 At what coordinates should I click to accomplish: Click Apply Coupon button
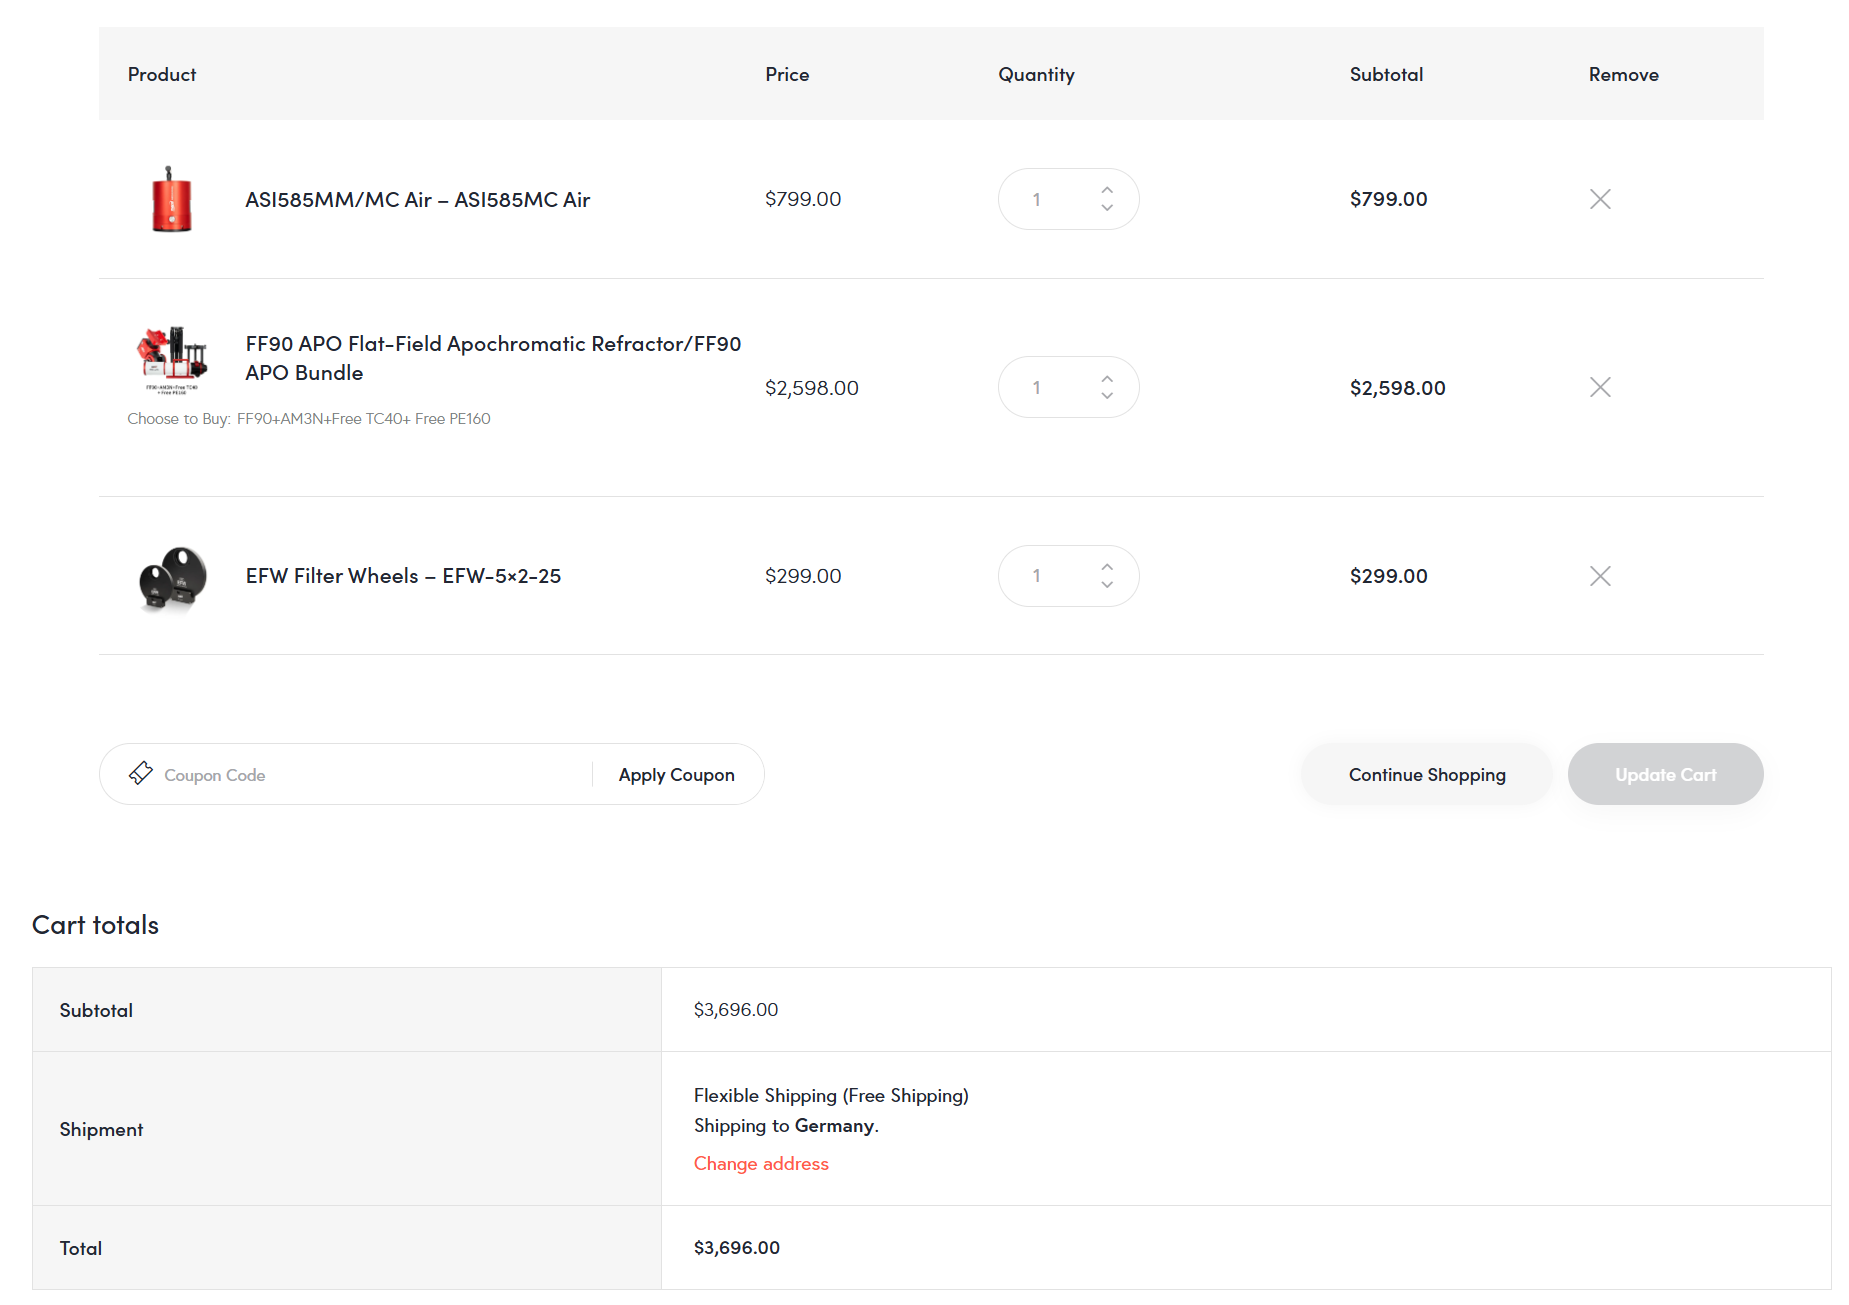click(x=677, y=775)
